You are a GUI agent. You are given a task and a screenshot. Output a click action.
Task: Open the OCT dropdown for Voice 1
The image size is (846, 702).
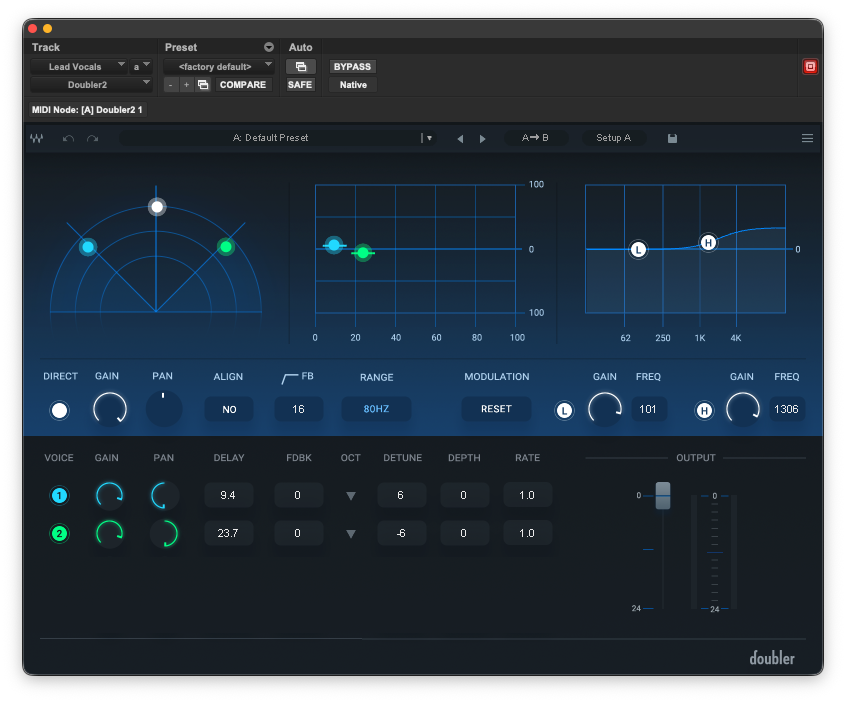(x=351, y=495)
